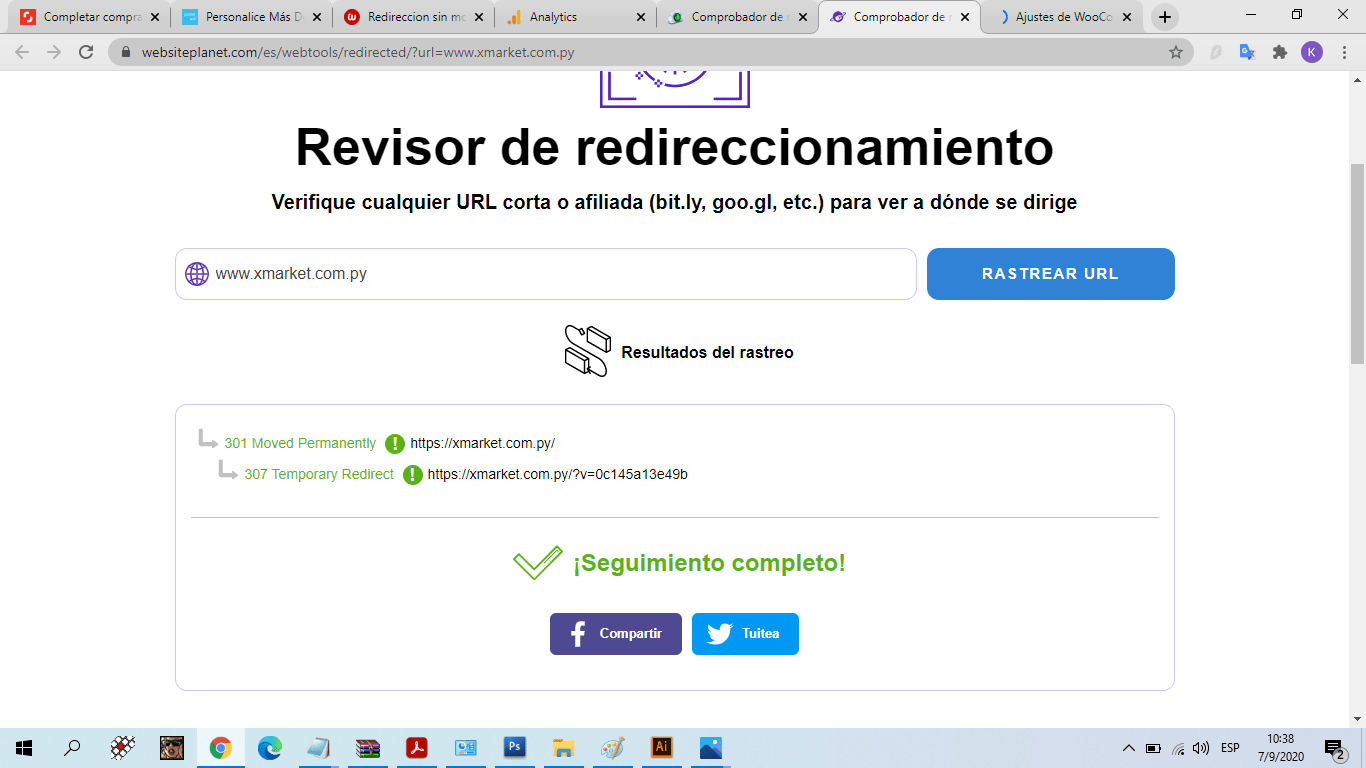Go forward in browser history
Viewport: 1366px width, 768px height.
(x=54, y=52)
